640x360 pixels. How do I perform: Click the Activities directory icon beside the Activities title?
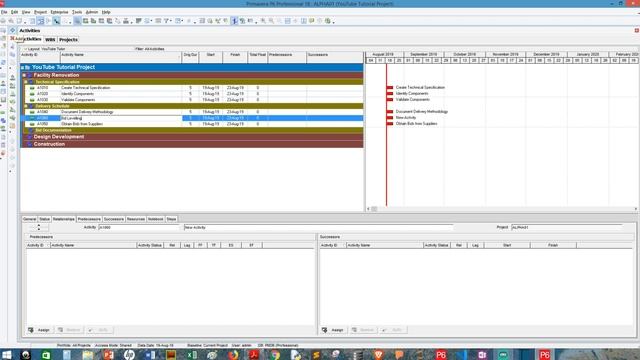(13, 31)
